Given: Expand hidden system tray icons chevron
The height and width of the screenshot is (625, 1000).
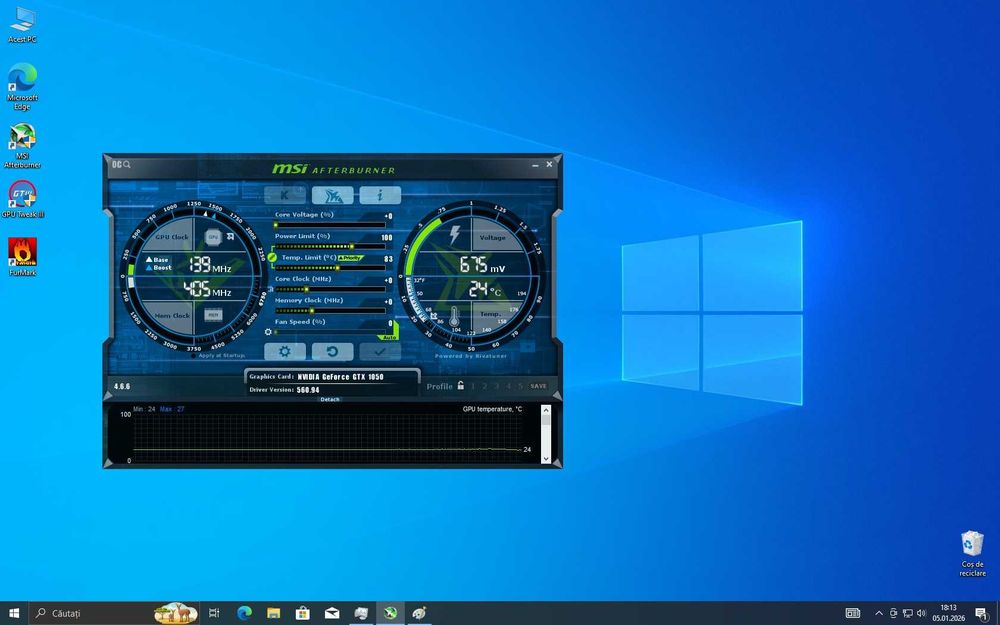Looking at the screenshot, I should 878,614.
